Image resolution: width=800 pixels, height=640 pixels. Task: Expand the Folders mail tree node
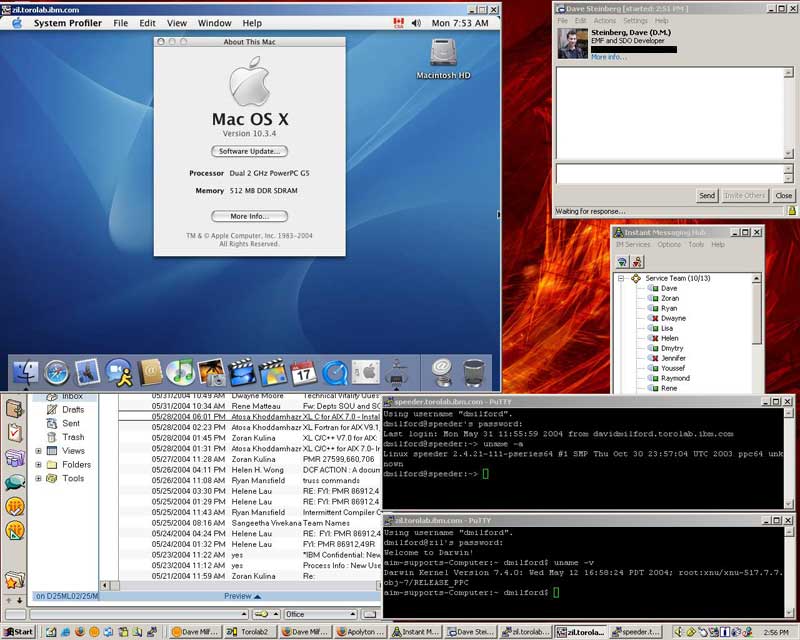[39, 465]
